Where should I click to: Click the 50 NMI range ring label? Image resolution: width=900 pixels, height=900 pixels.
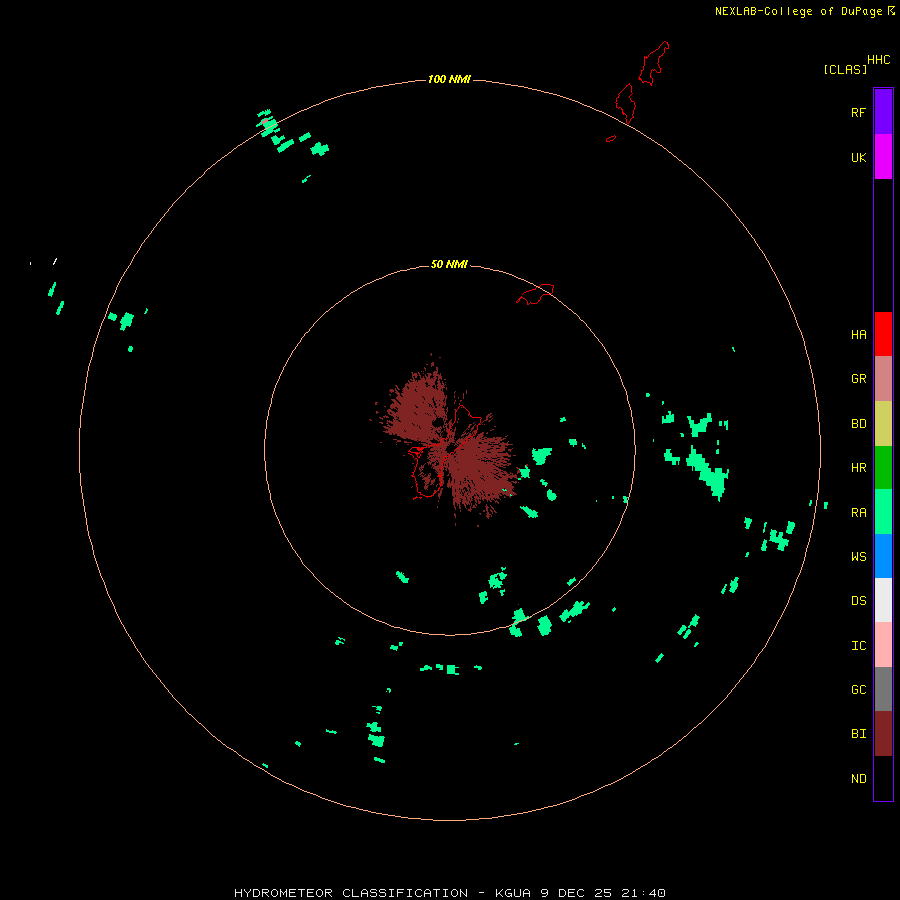click(x=449, y=264)
